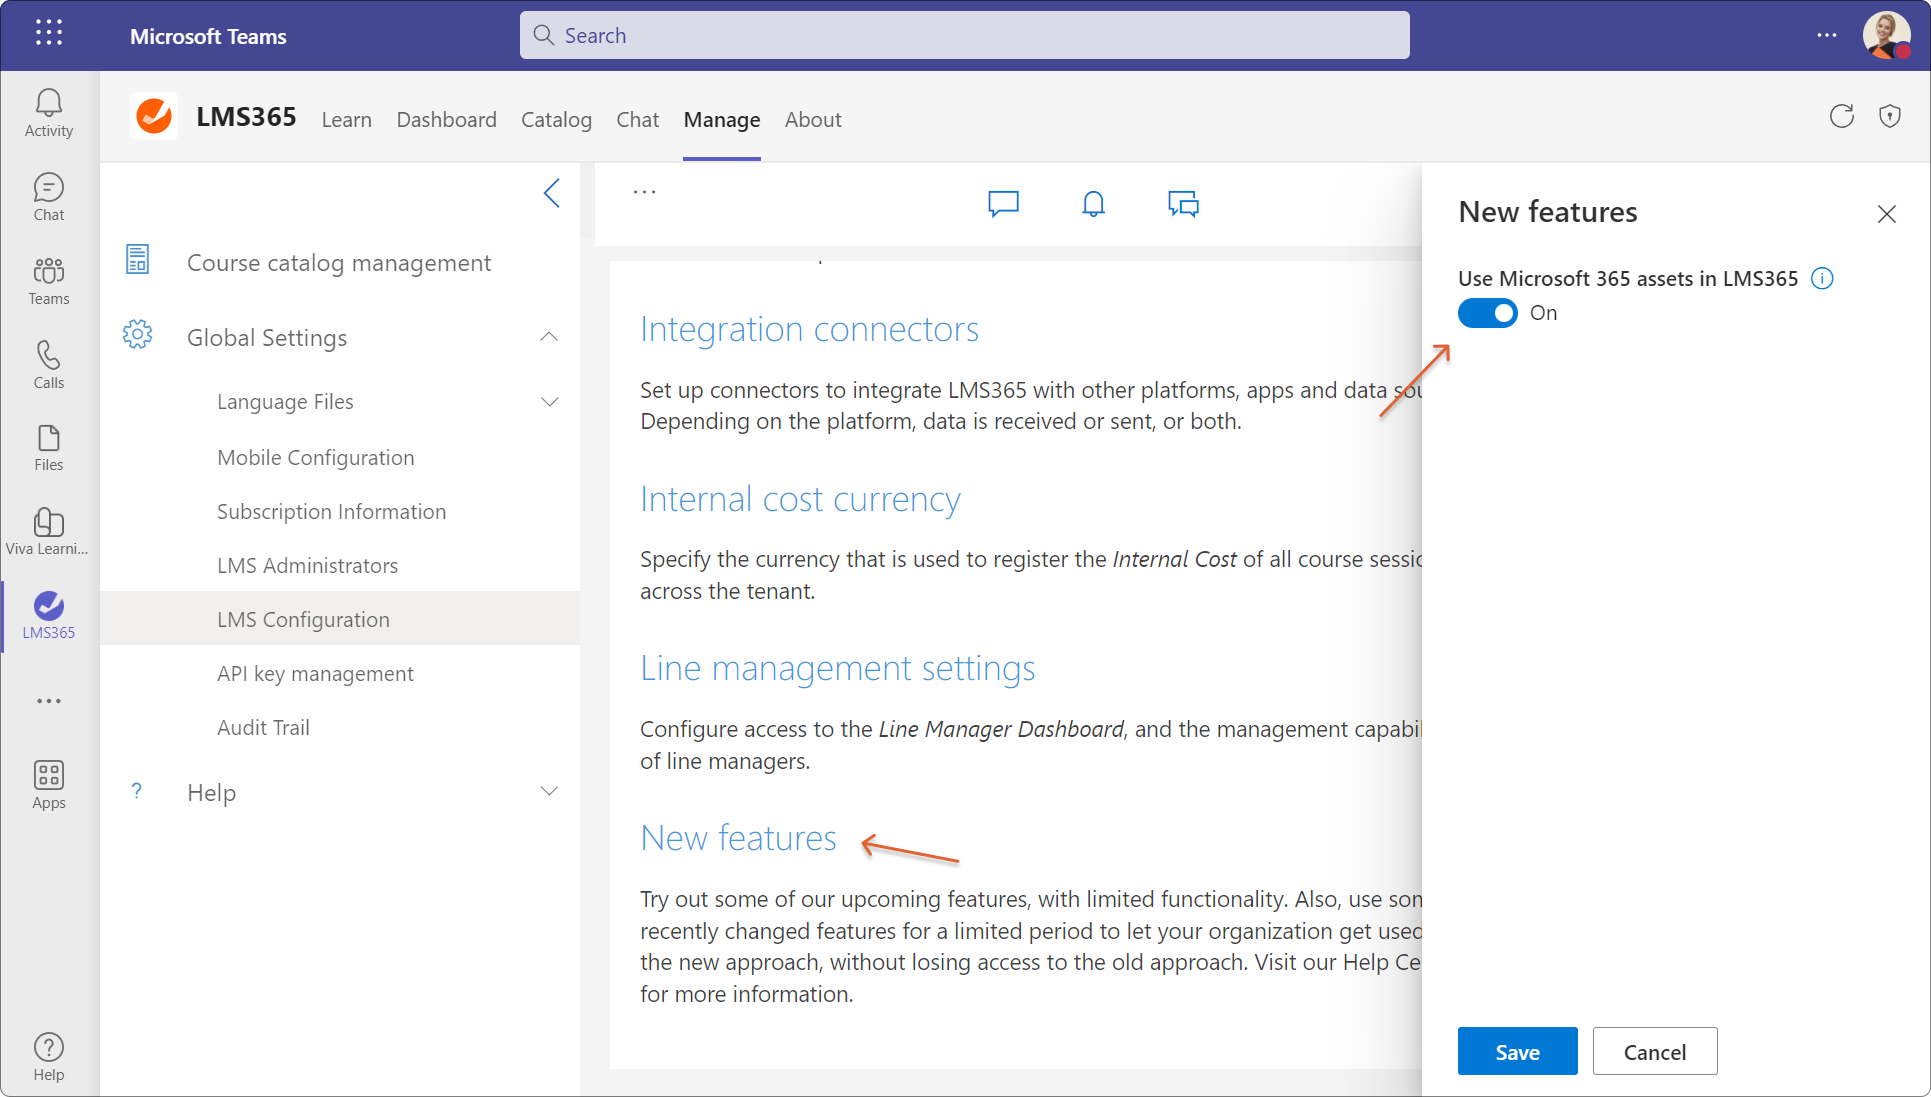Open the speech bubble icon in toolbar

click(x=1003, y=204)
